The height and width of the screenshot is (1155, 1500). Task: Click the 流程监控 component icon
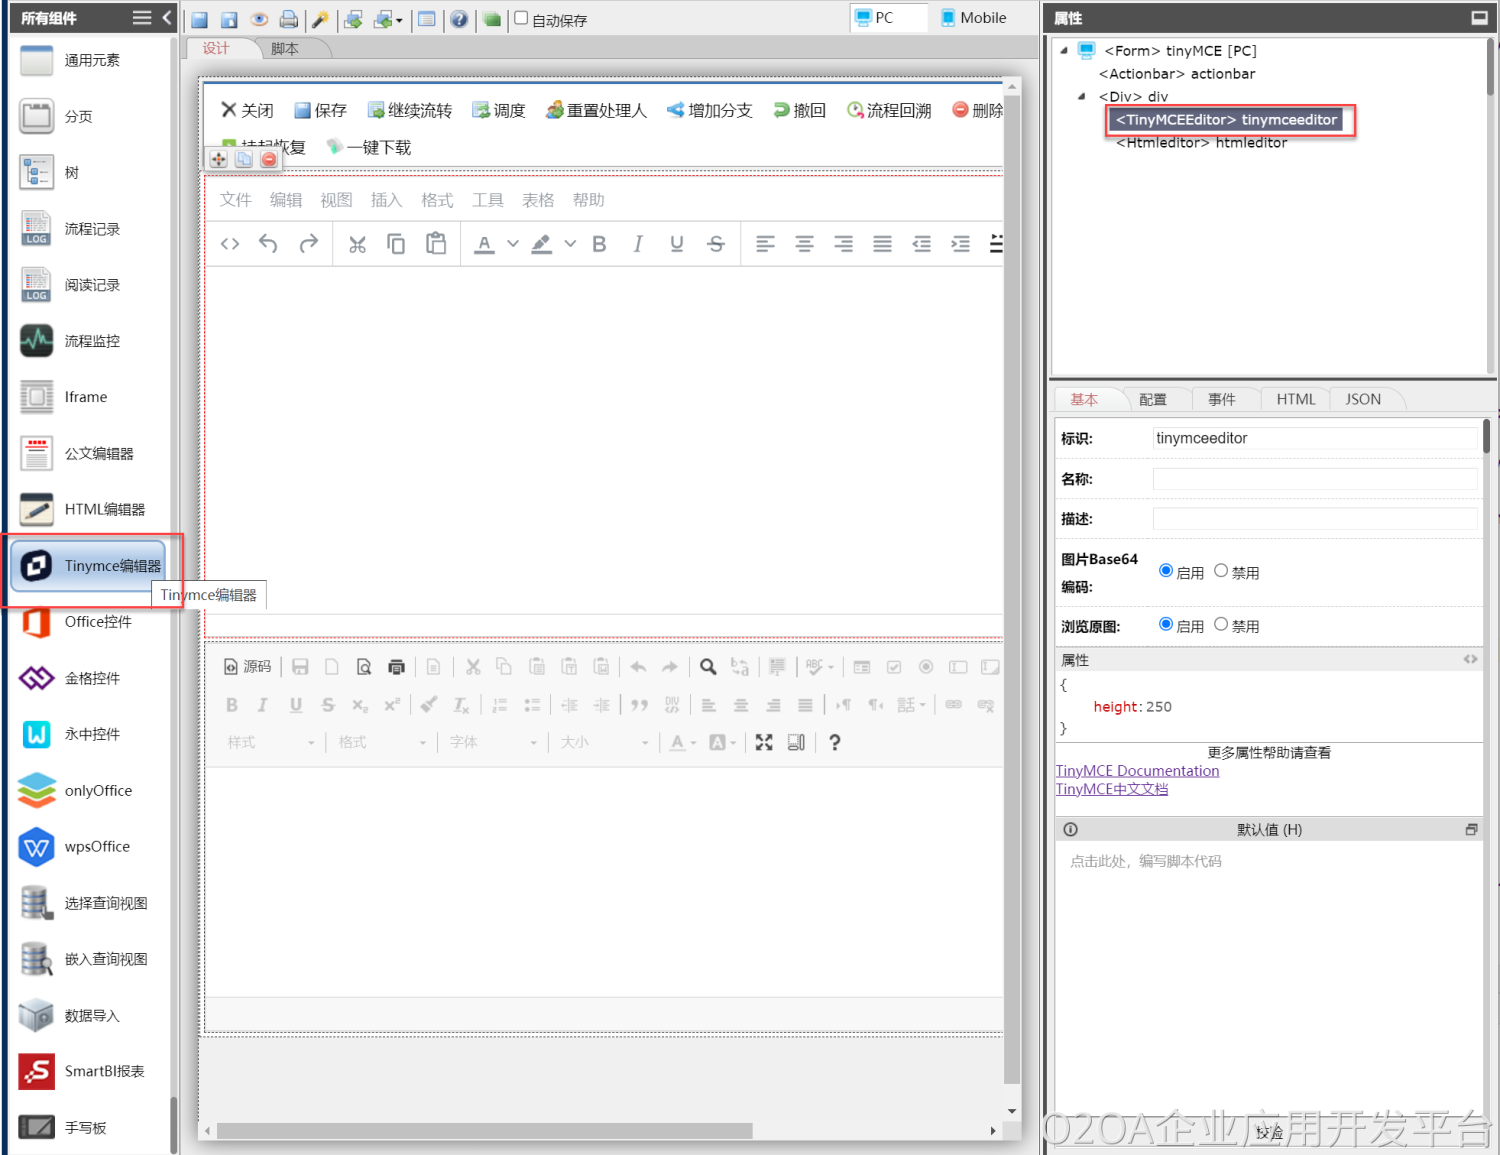tap(37, 341)
